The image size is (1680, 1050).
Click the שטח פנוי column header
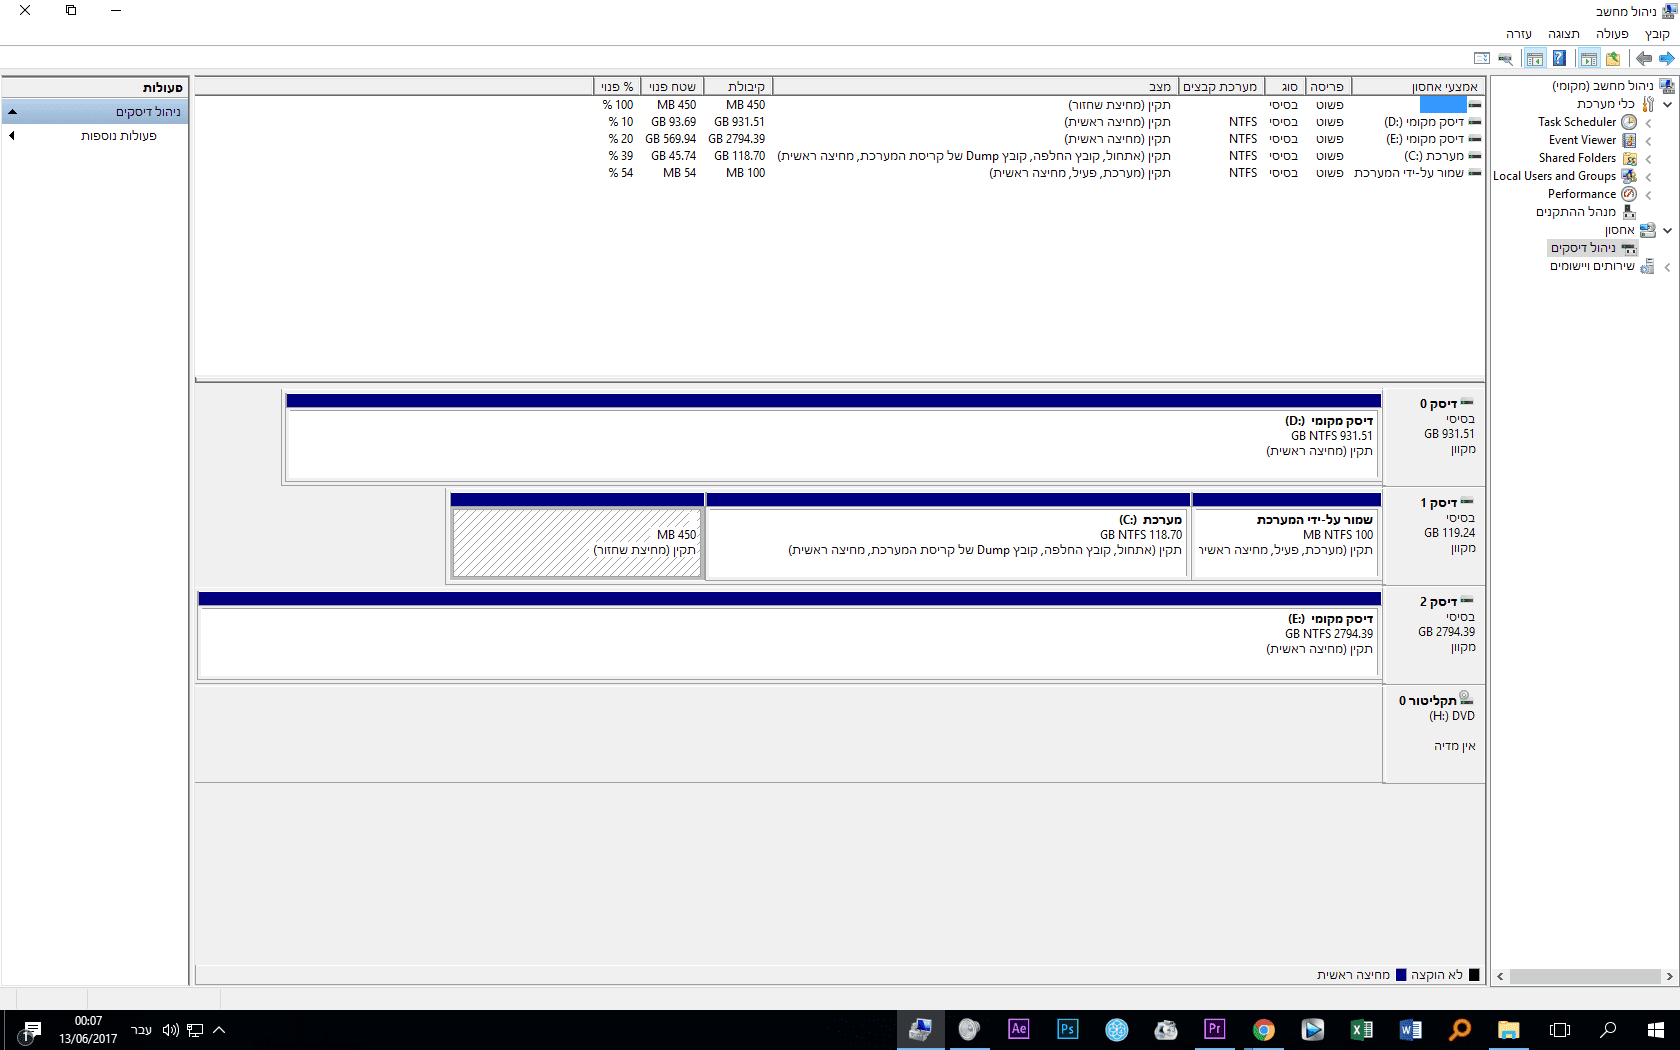click(x=672, y=87)
